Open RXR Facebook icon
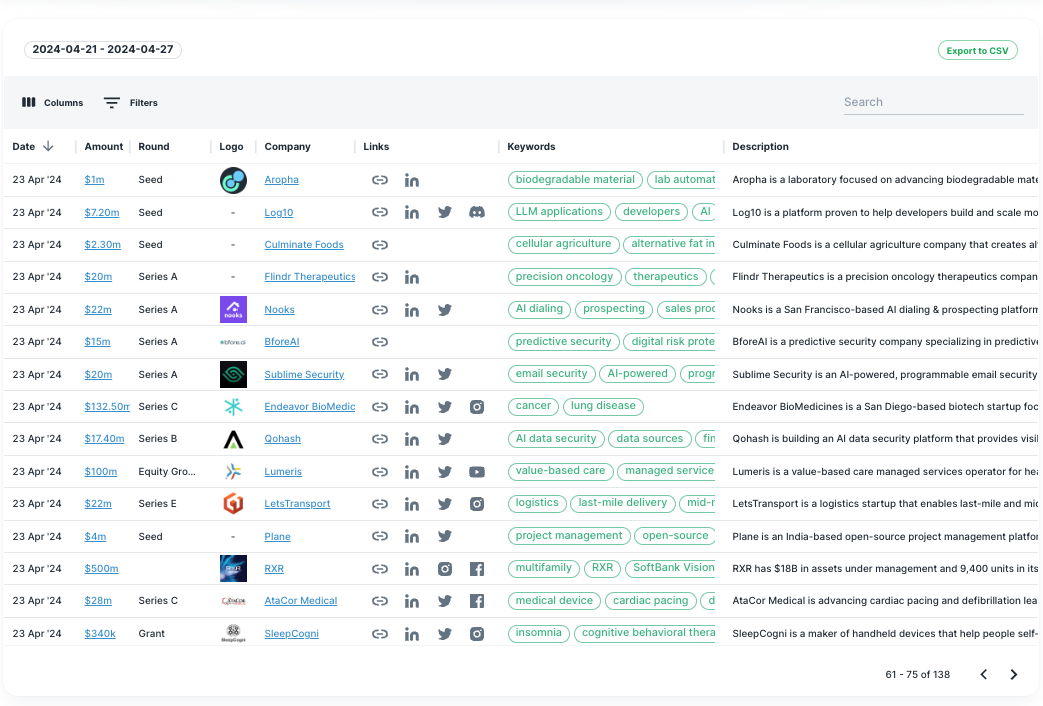 coord(477,569)
